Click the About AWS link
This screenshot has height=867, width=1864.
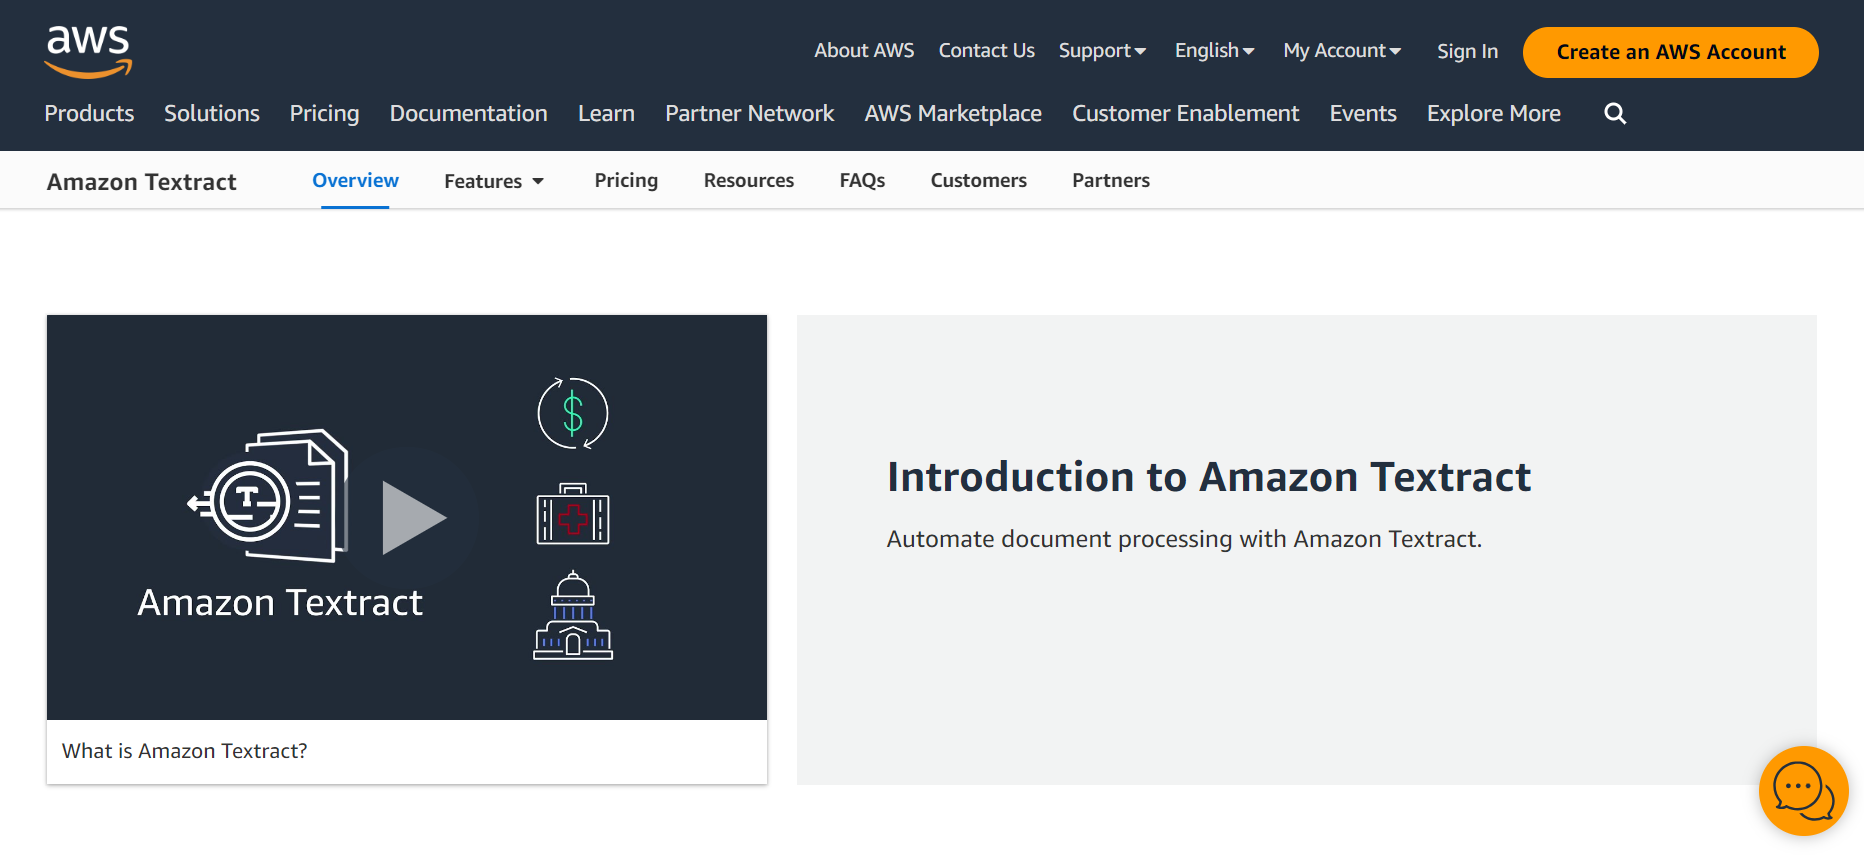864,51
